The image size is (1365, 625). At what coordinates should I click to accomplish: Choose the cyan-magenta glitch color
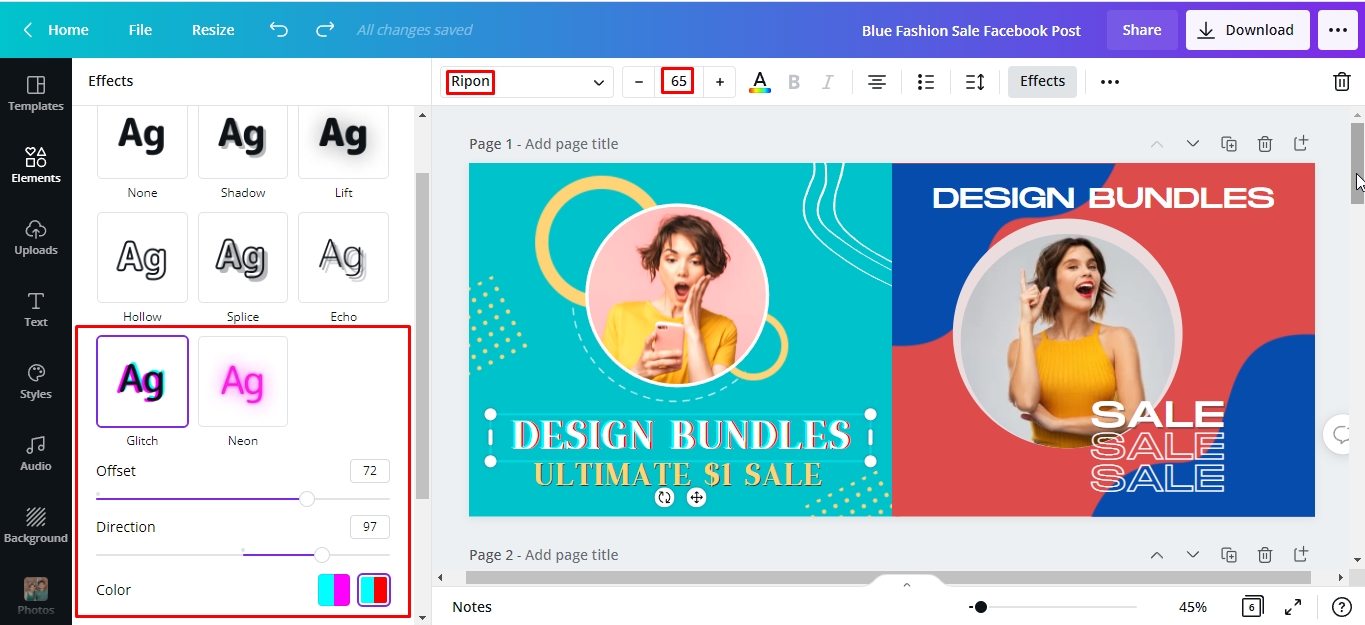click(334, 590)
